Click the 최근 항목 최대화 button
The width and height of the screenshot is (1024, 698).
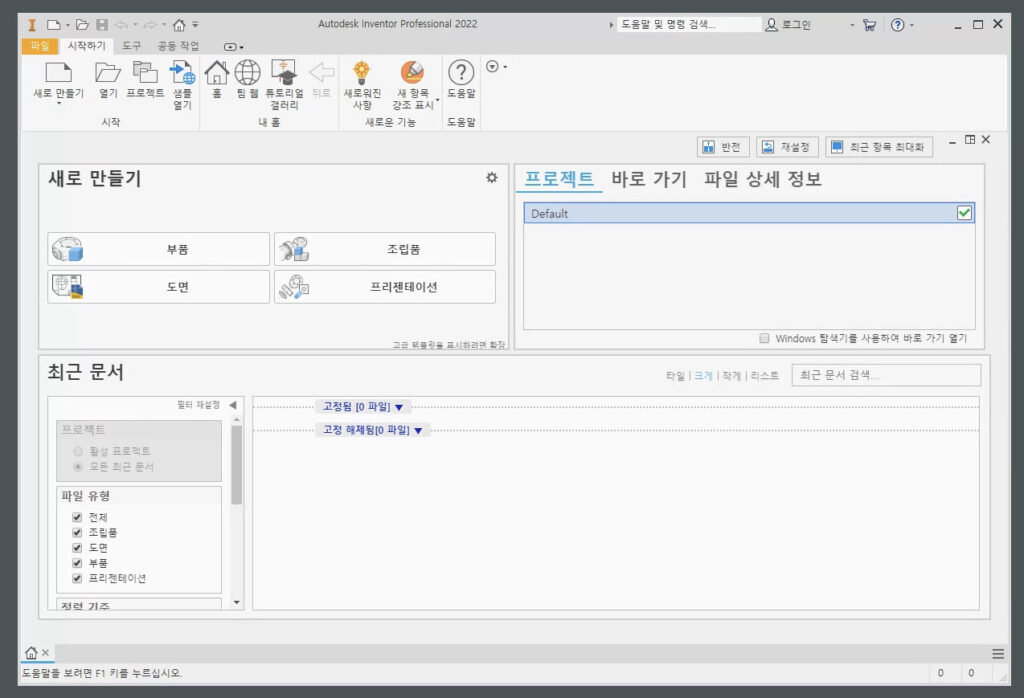point(878,147)
